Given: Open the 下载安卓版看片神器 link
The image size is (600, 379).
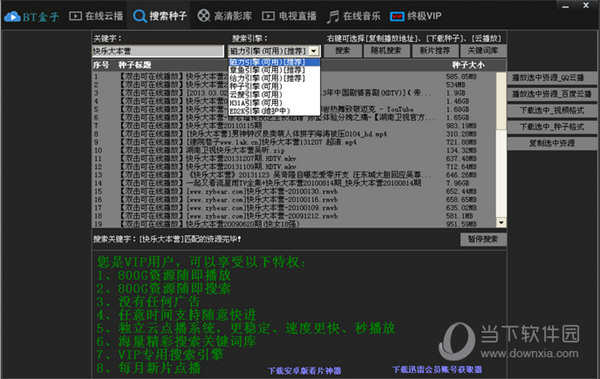Looking at the screenshot, I should pos(305,371).
